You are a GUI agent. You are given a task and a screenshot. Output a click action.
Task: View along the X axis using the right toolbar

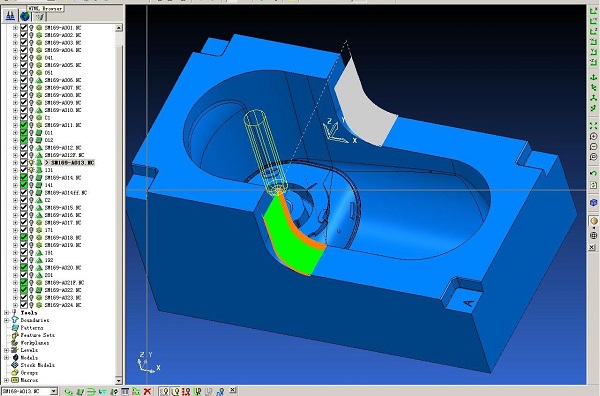[x=593, y=11]
